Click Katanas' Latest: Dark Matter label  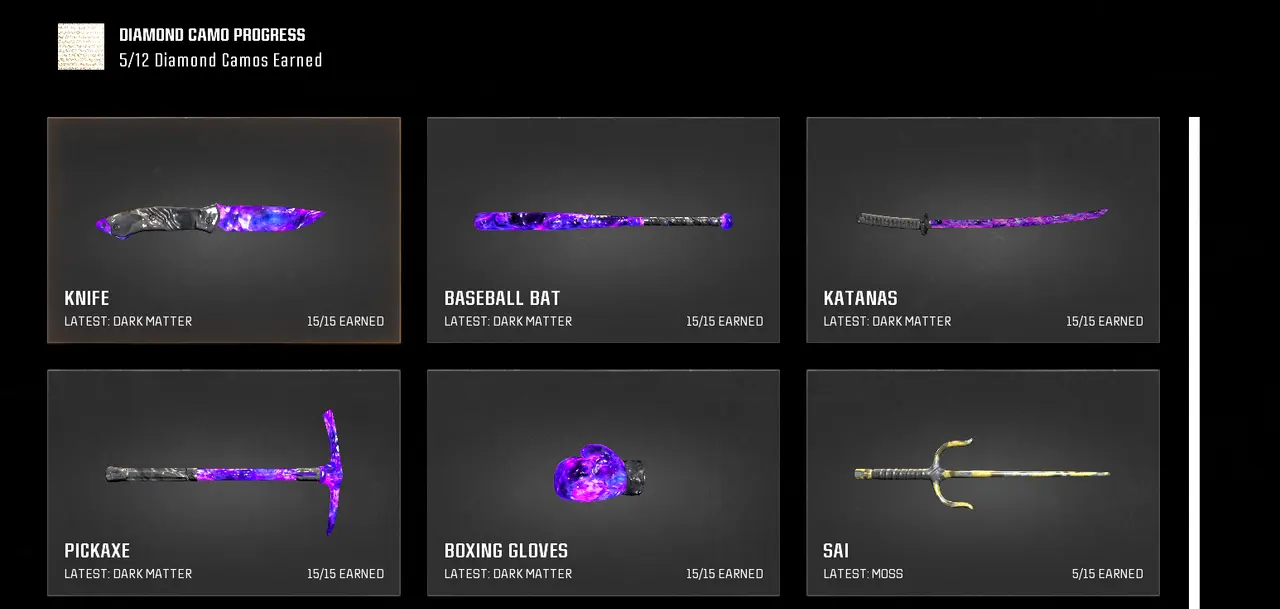[887, 321]
